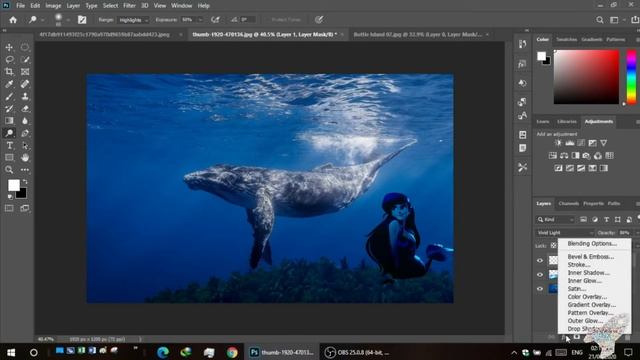This screenshot has height=360, width=640.
Task: Select the Eraser tool
Action: coord(25,109)
